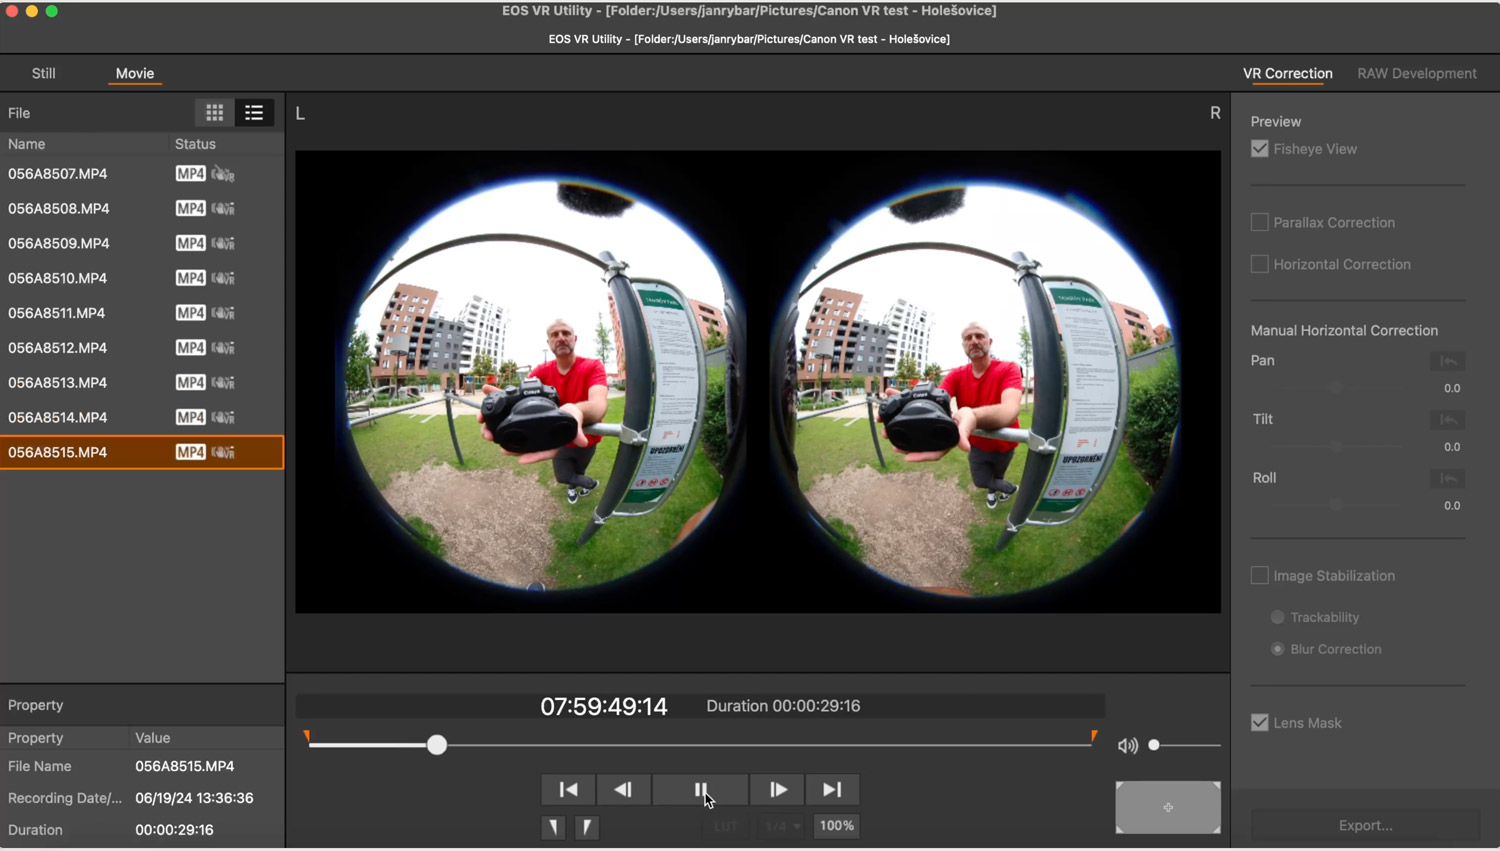Switch to the Still tab
Viewport: 1500px width, 851px height.
pos(43,73)
